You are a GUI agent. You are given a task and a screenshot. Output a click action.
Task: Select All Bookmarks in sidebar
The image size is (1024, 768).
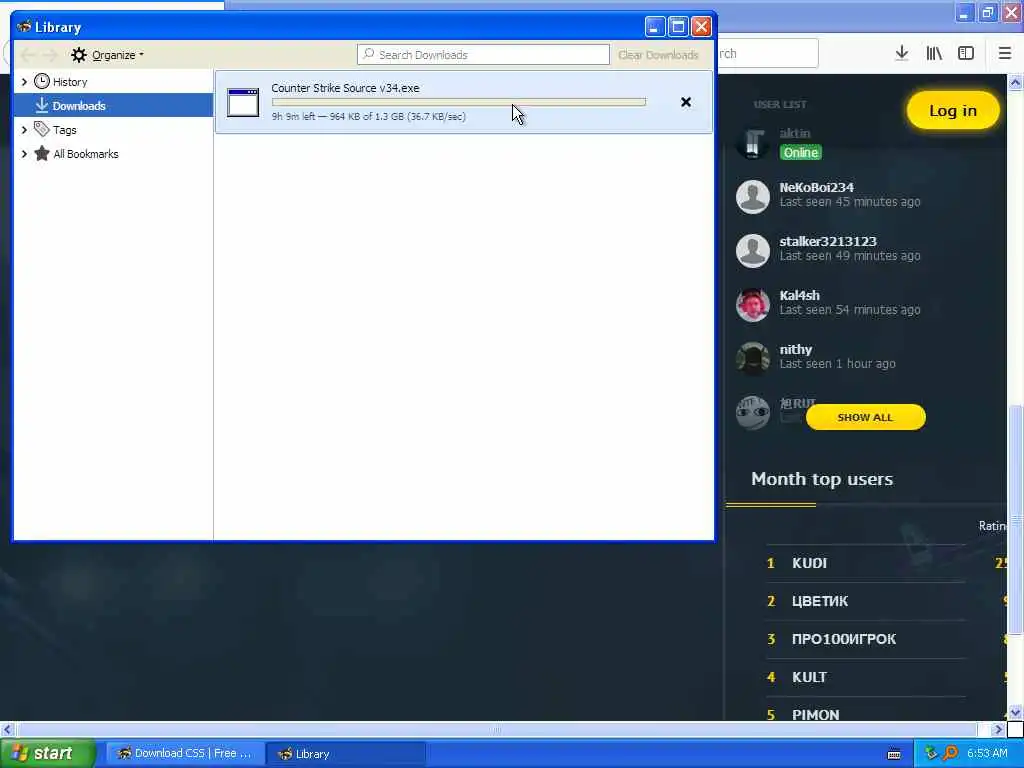point(86,154)
